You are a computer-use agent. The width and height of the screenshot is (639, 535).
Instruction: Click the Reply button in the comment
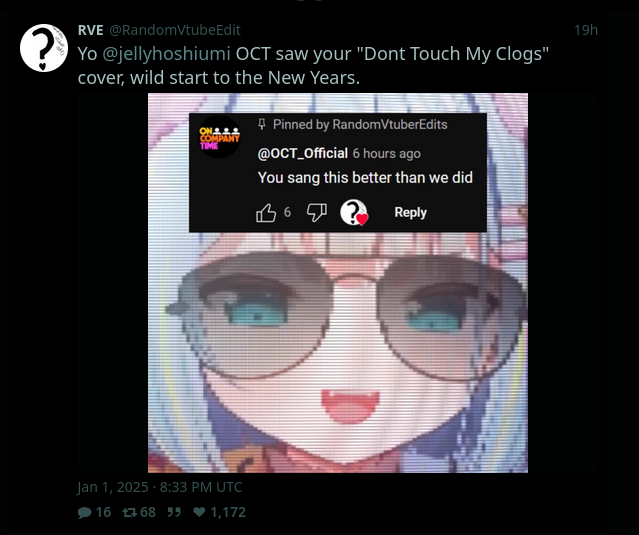coord(410,212)
